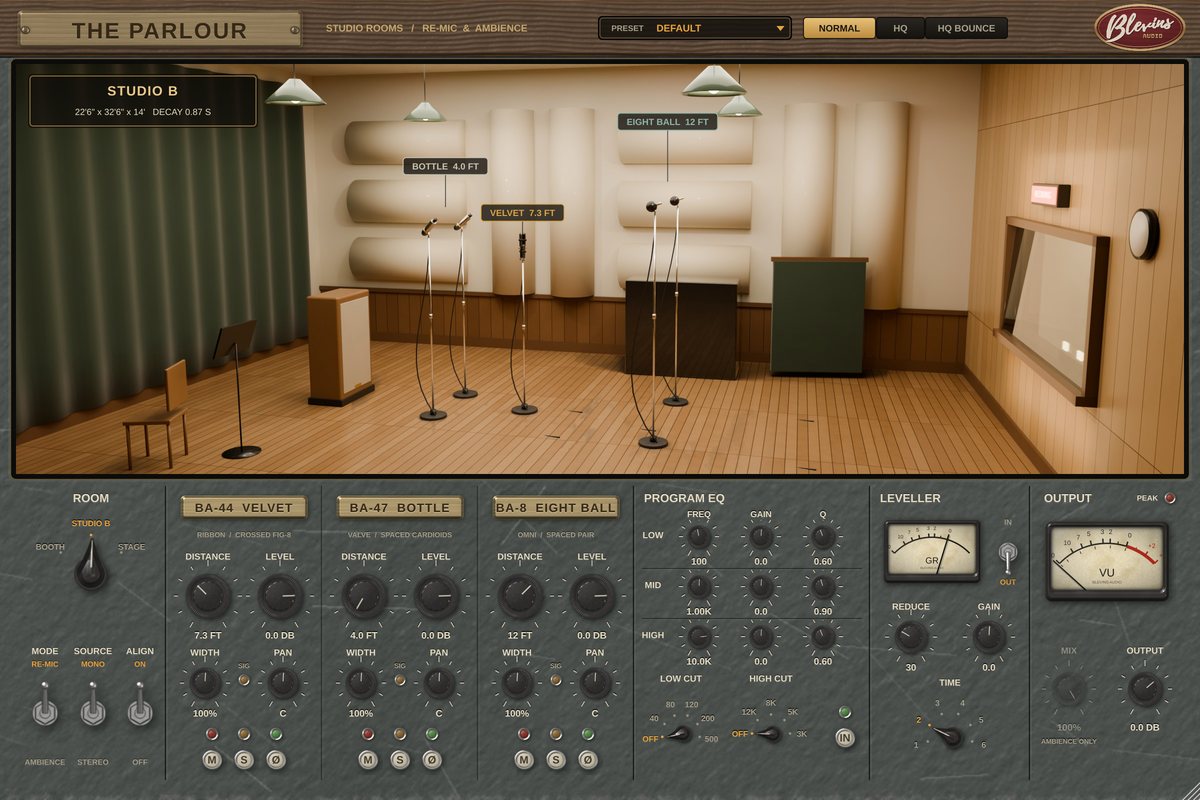
Task: Solo the BA-44 Velvet microphone
Action: click(243, 760)
